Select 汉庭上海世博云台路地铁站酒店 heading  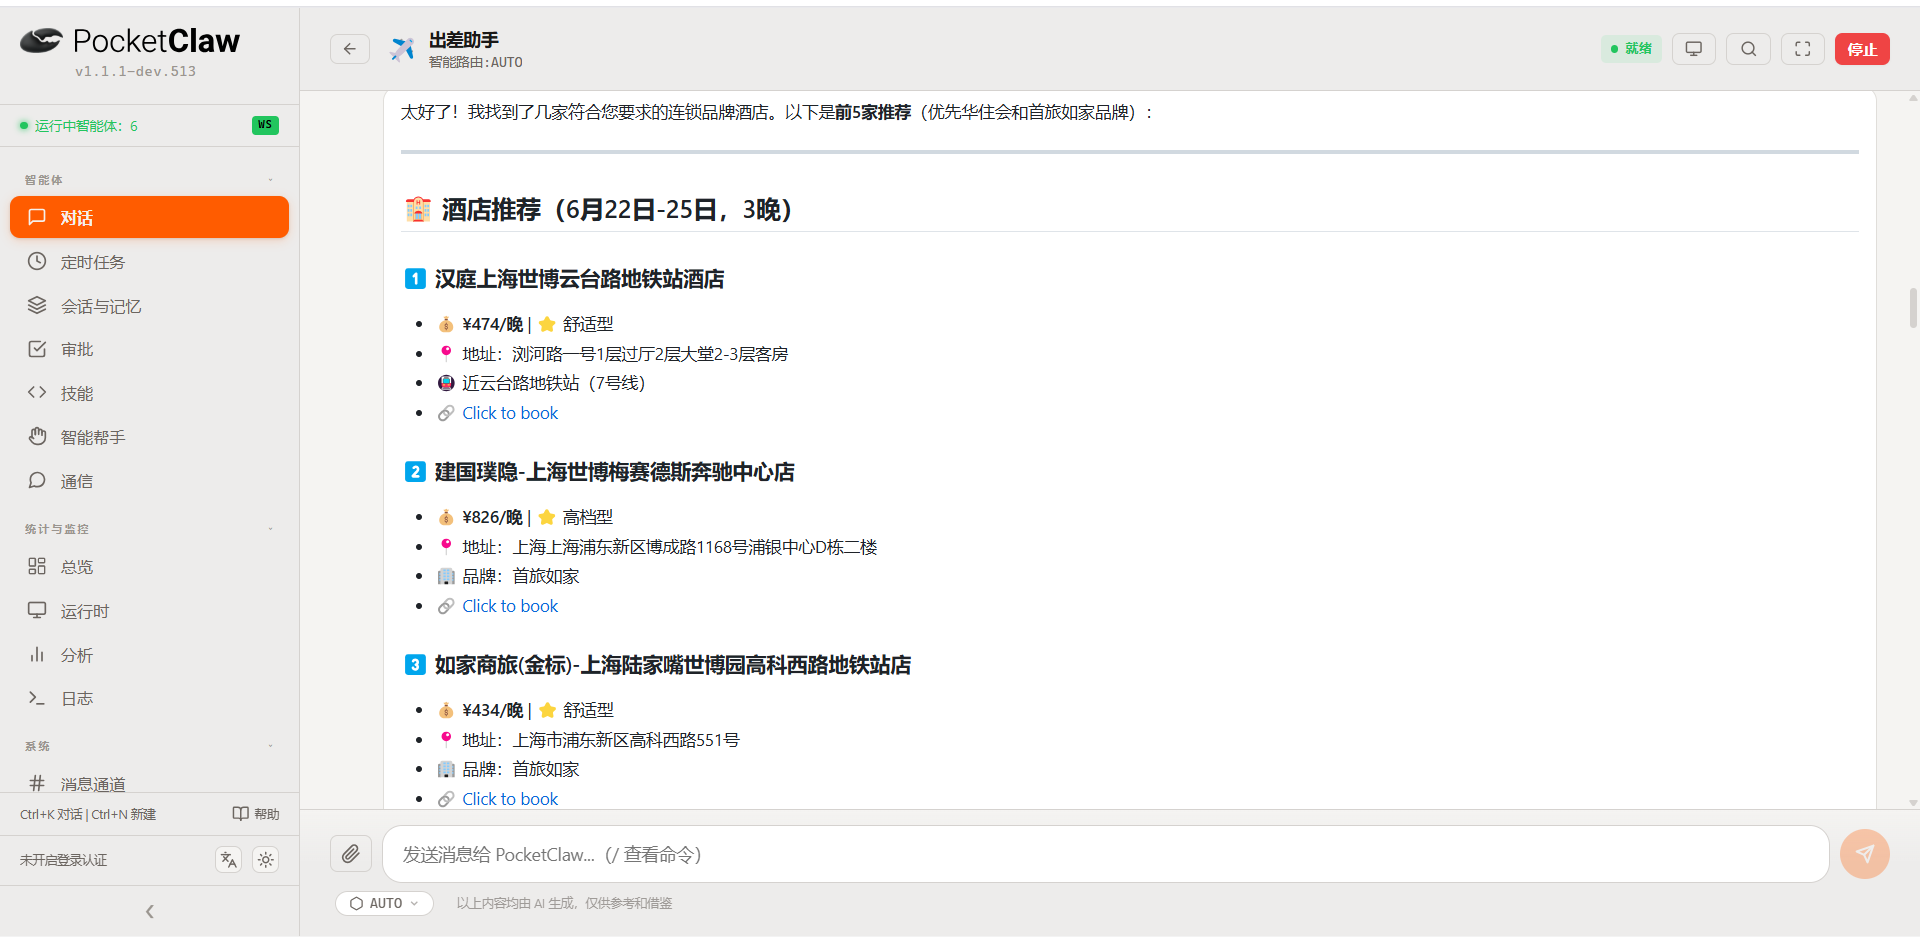point(579,279)
